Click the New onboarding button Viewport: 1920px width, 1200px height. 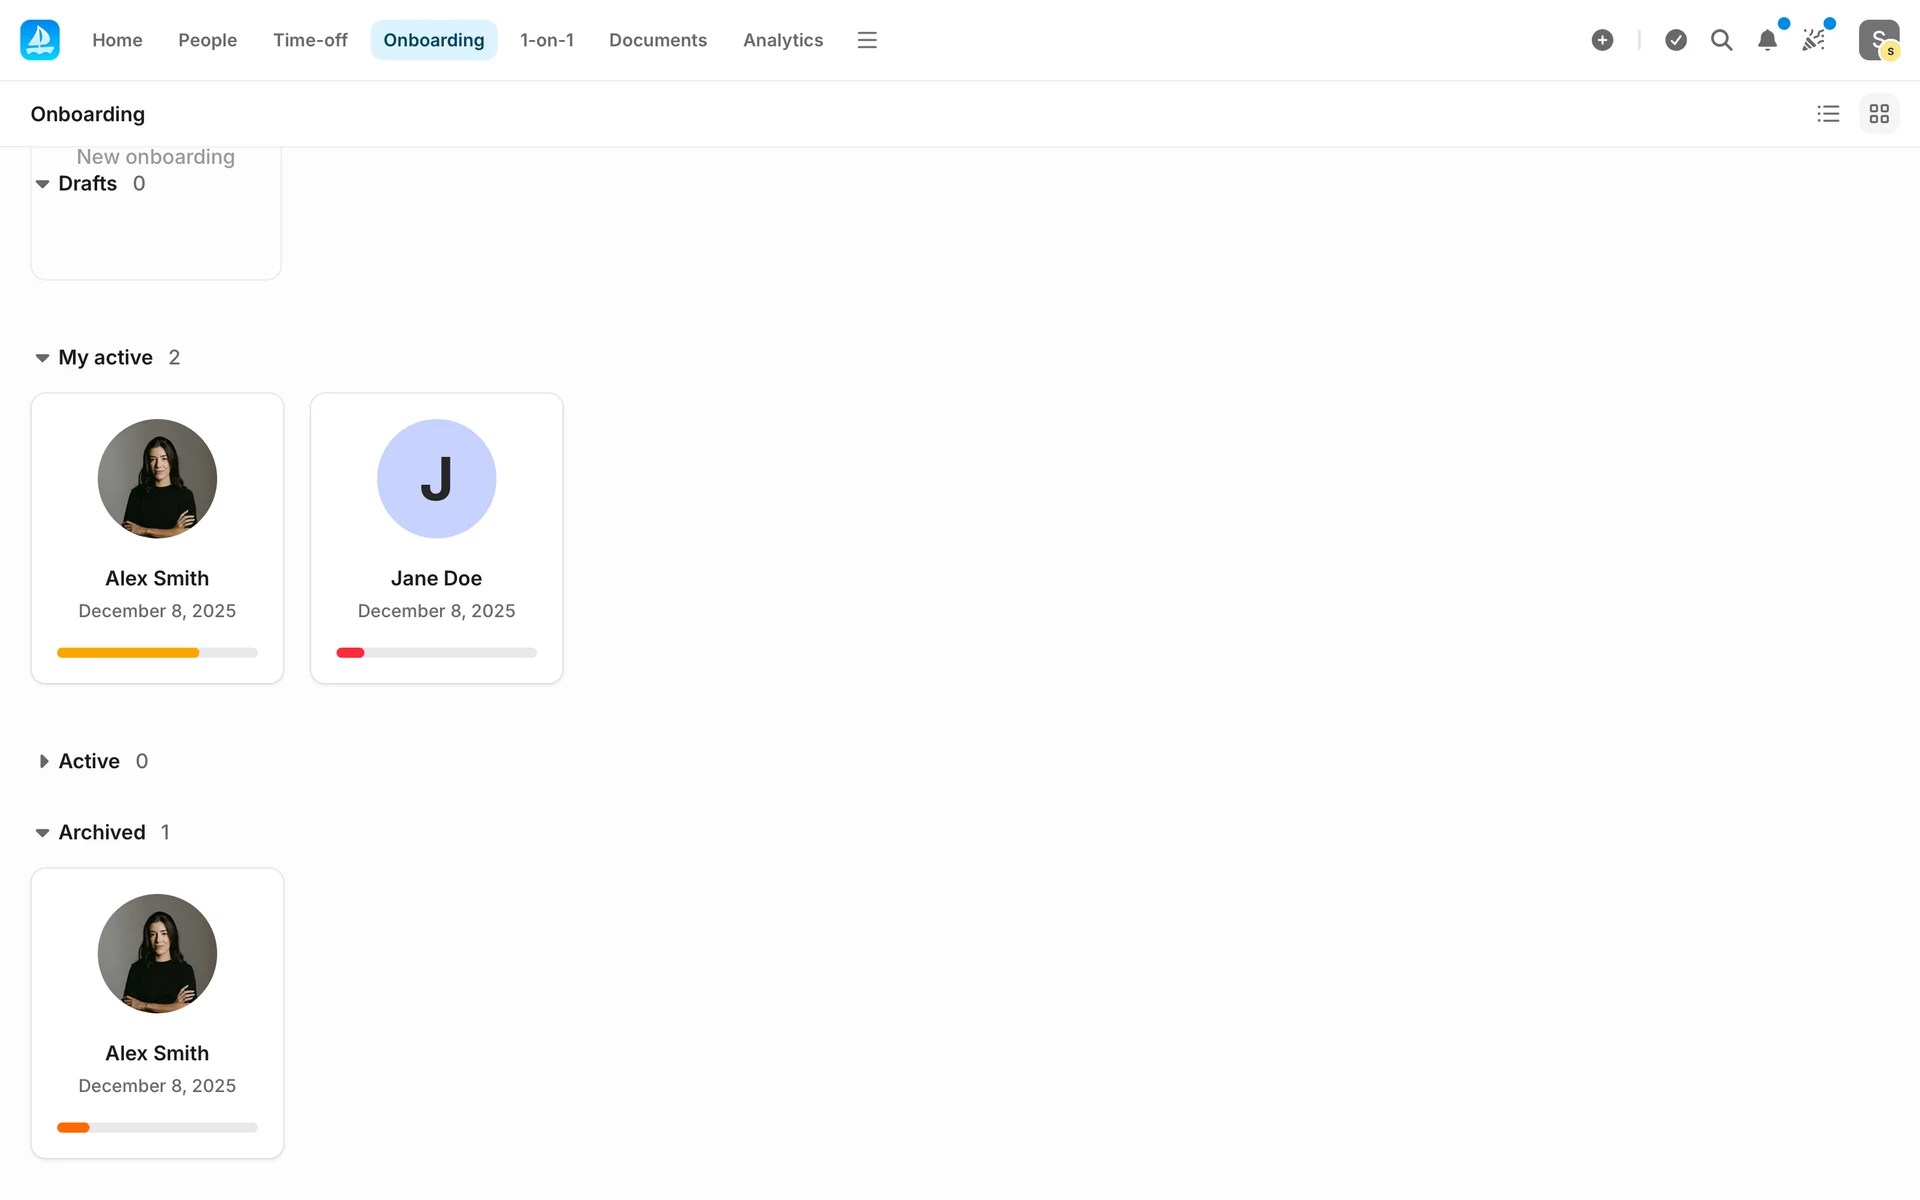[x=156, y=157]
